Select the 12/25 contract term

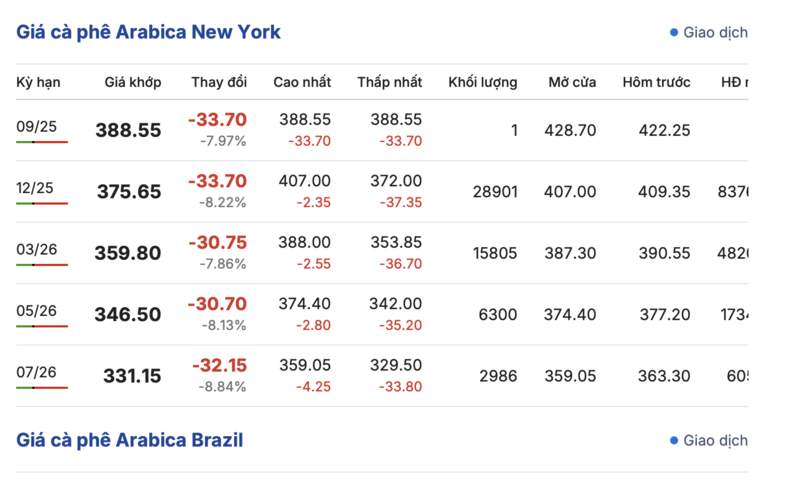(x=34, y=188)
